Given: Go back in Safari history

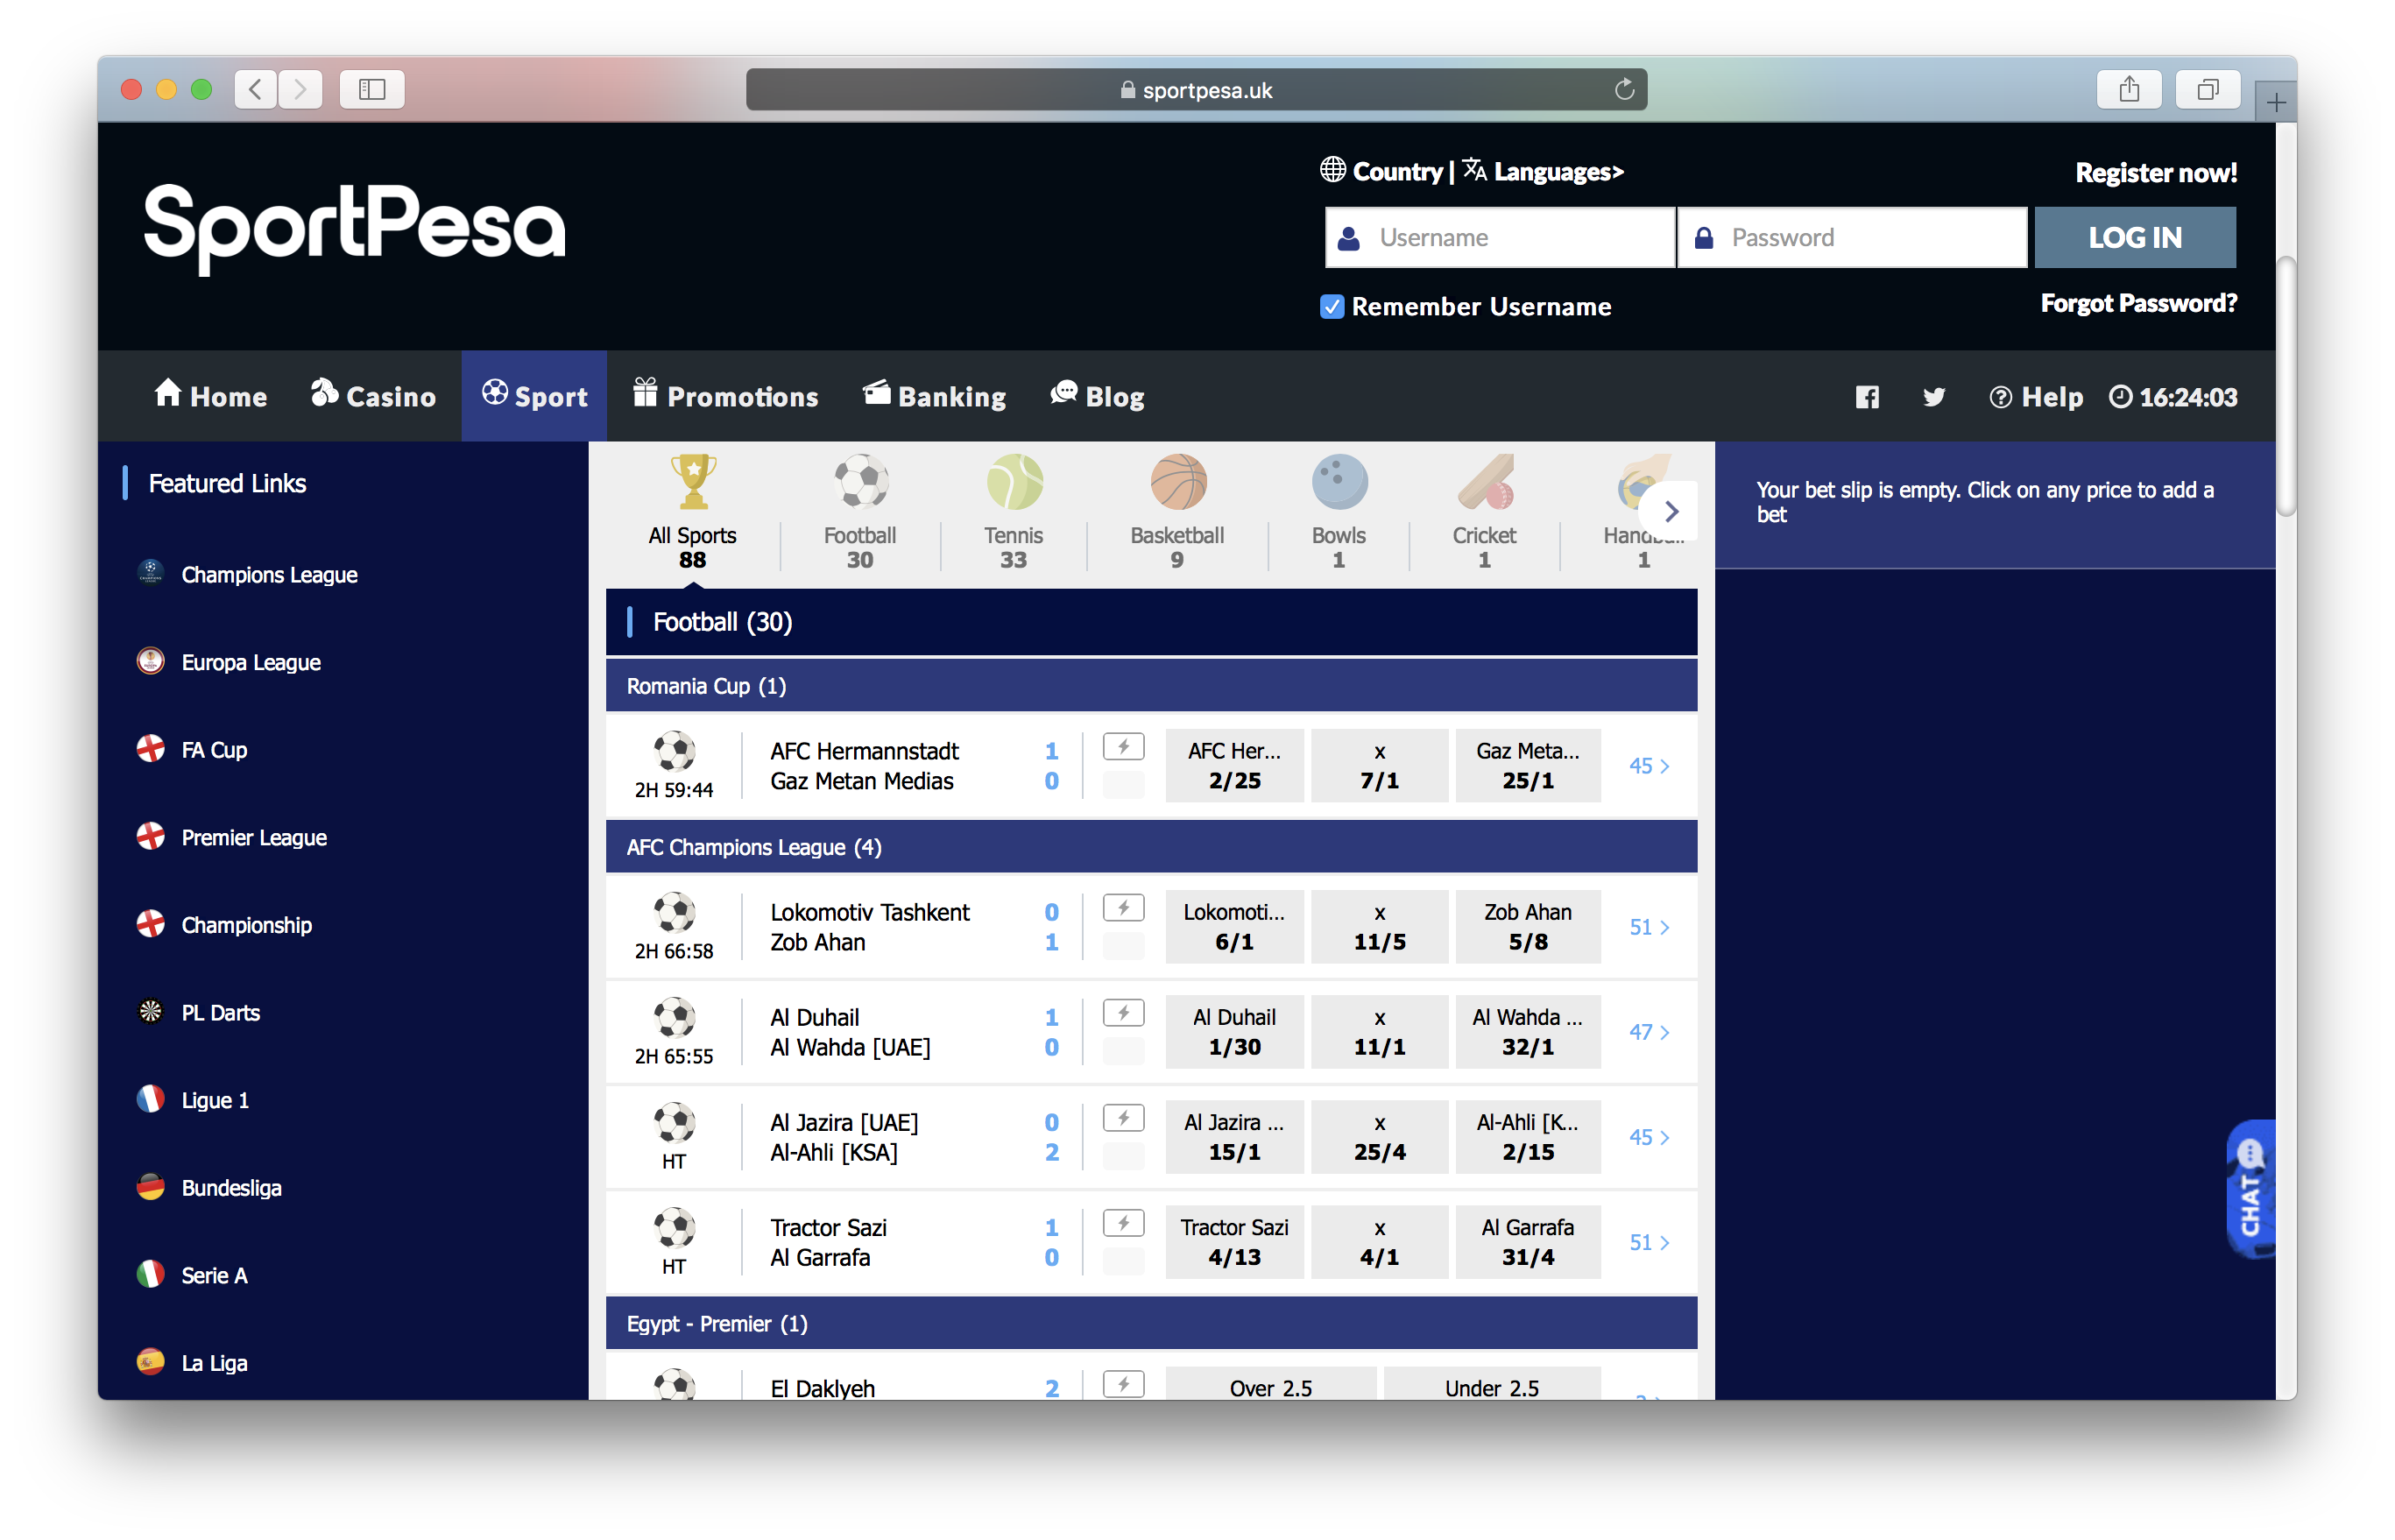Looking at the screenshot, I should [x=256, y=89].
